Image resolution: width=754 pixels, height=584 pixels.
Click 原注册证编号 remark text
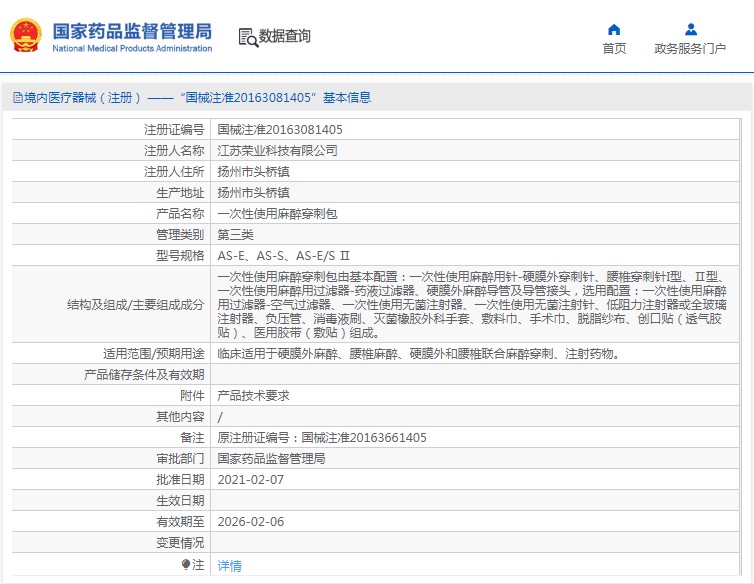[x=322, y=438]
